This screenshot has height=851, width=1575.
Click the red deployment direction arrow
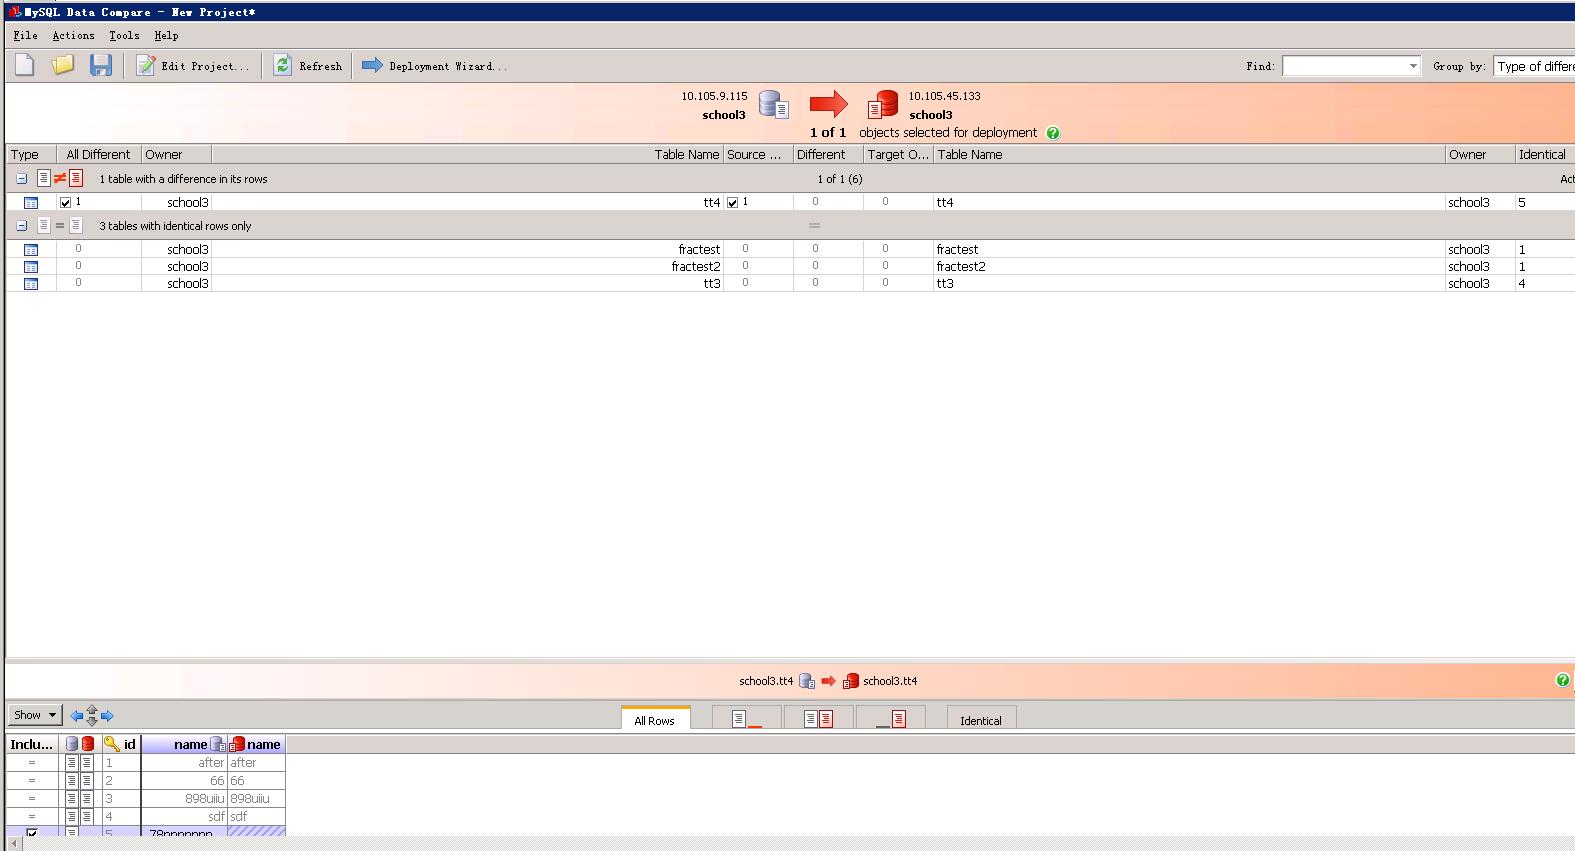click(828, 103)
